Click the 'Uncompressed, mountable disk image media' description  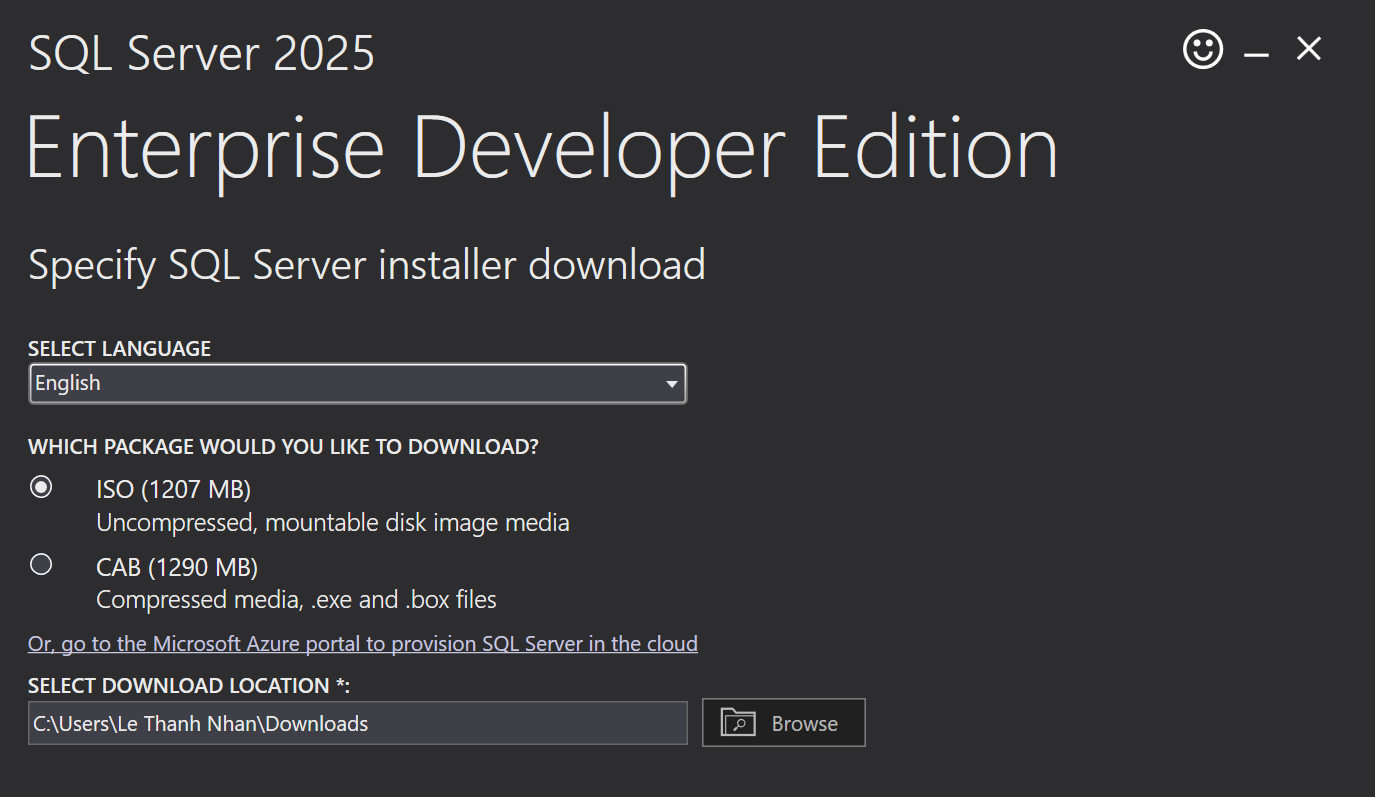click(x=332, y=522)
